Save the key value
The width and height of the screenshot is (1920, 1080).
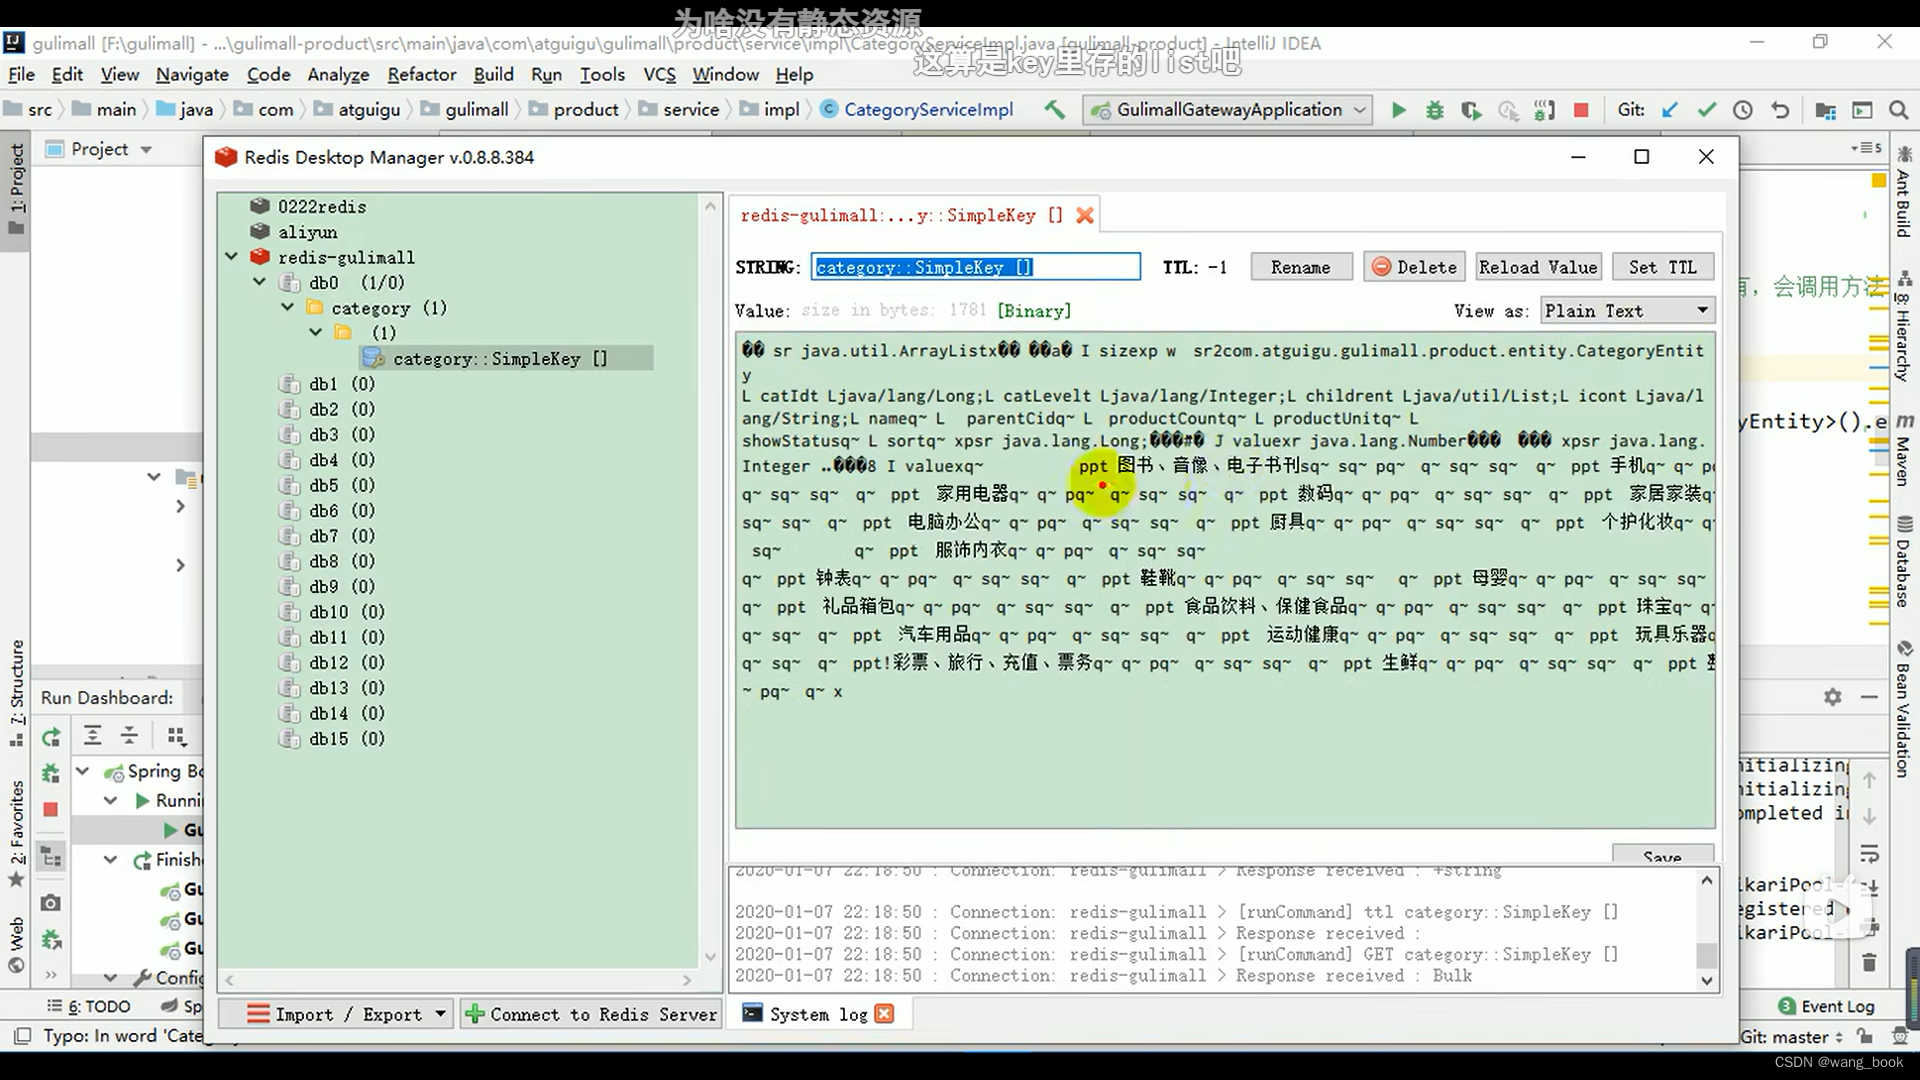(1662, 855)
